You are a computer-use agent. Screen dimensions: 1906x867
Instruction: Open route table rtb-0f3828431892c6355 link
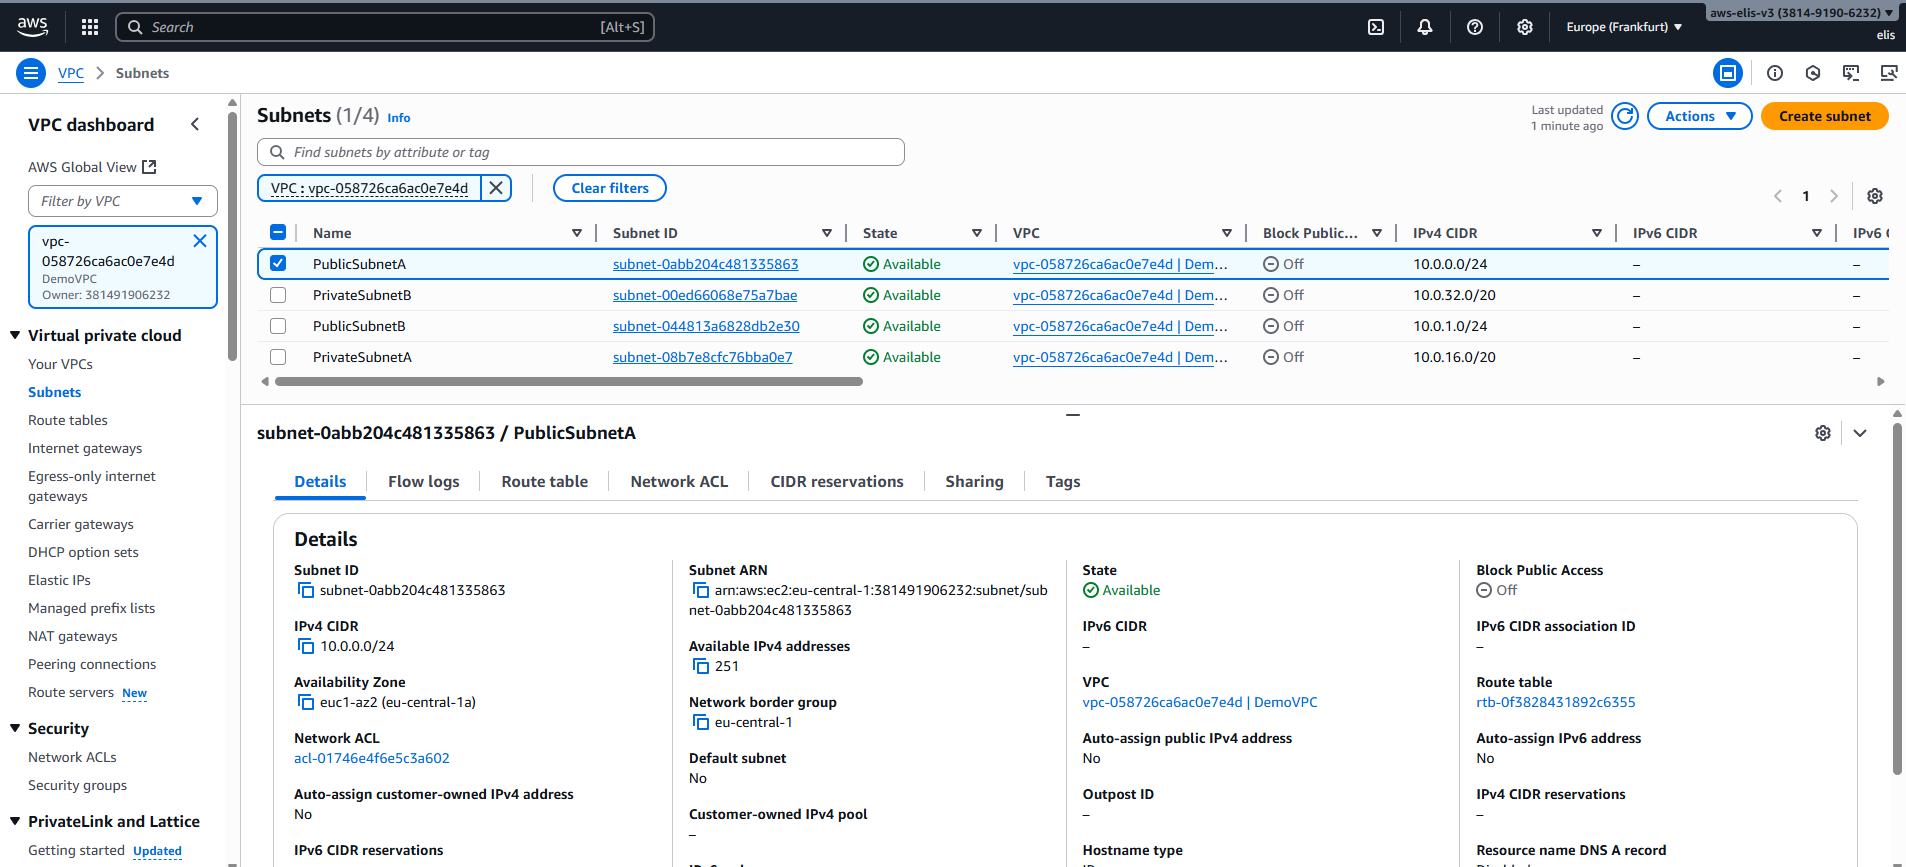pyautogui.click(x=1555, y=702)
